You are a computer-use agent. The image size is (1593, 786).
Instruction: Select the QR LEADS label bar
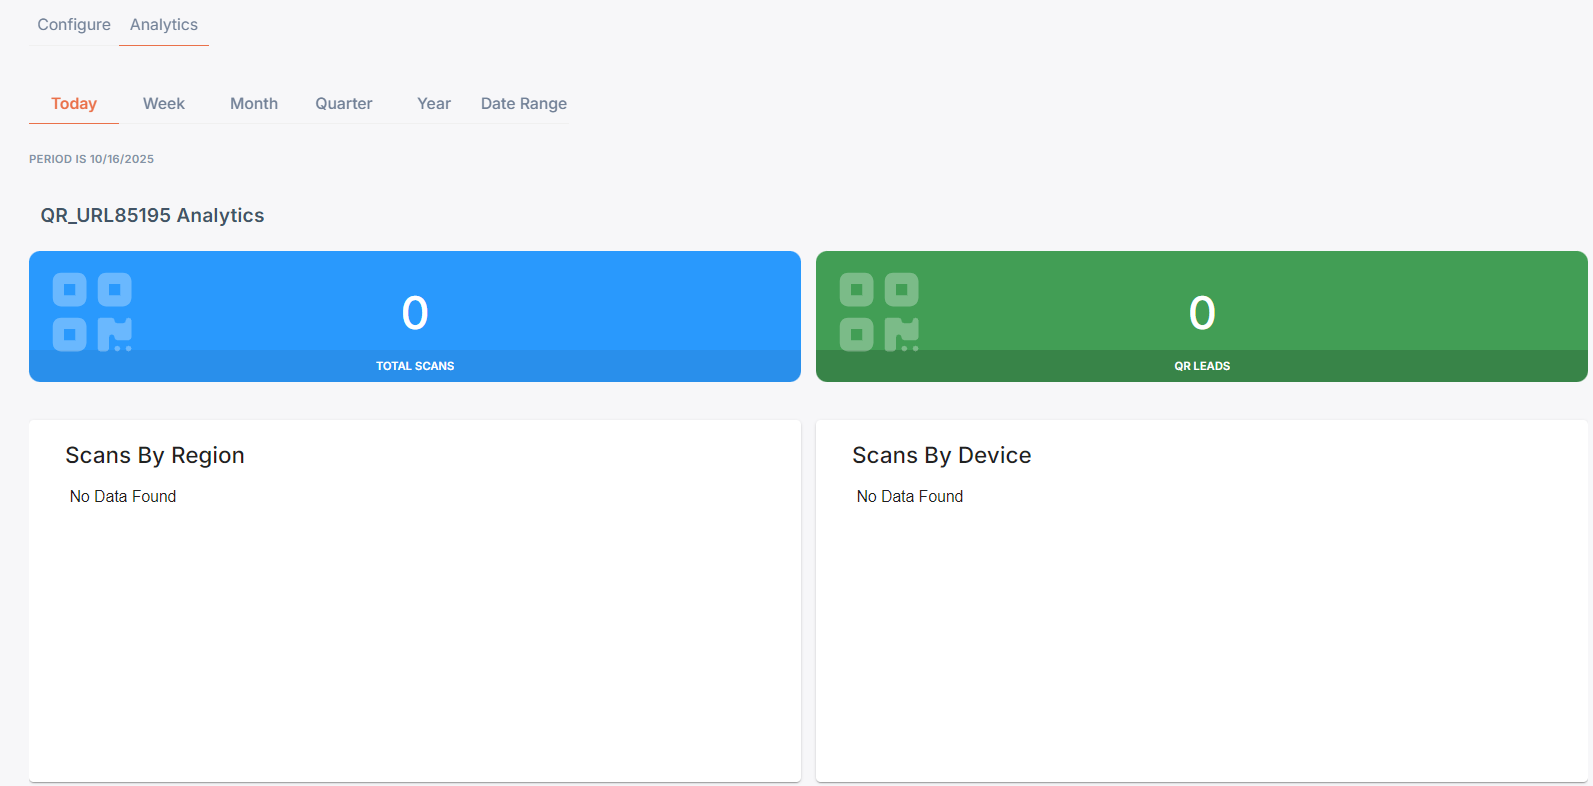coord(1202,366)
